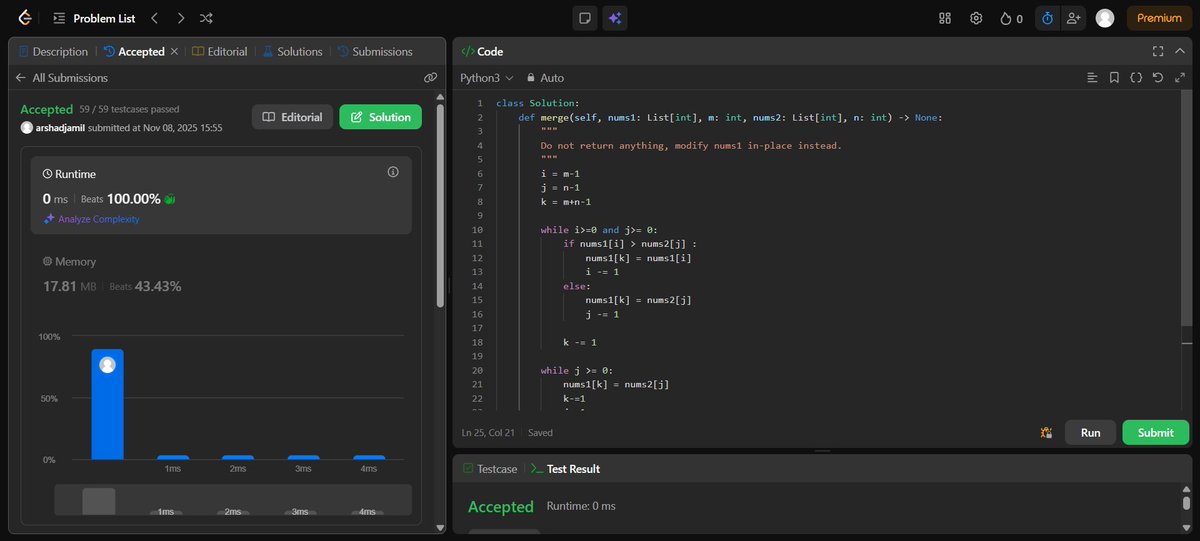Open the debugger bug icon
The height and width of the screenshot is (541, 1200).
point(1047,432)
